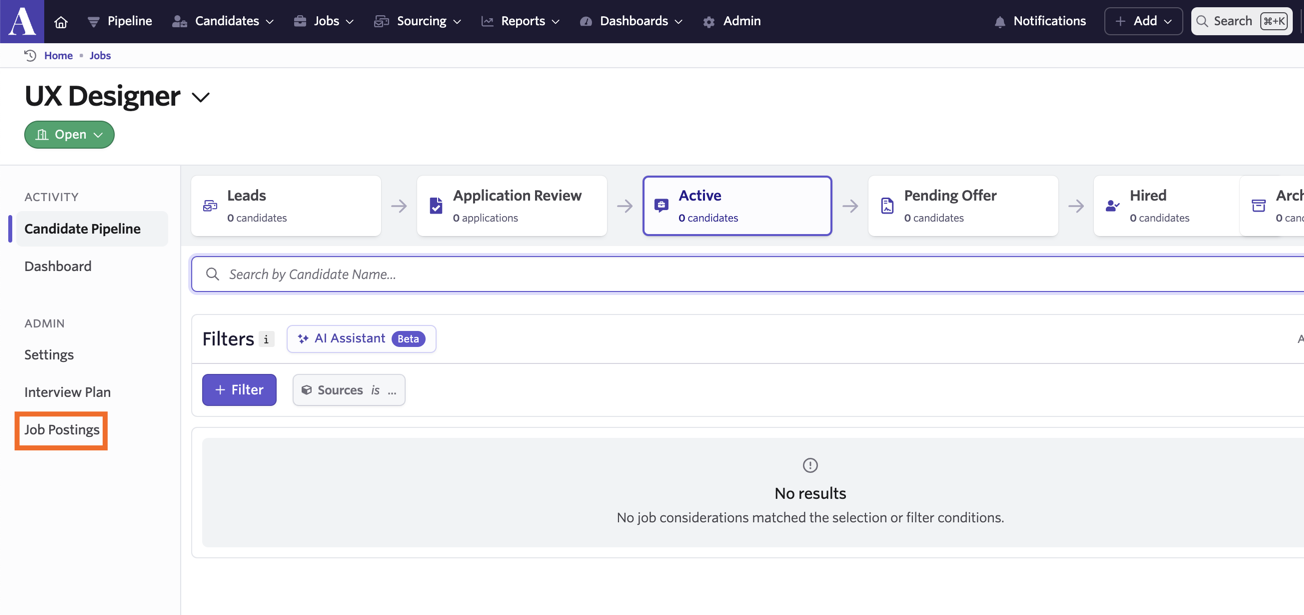Click the AI Assistant sparkle icon
This screenshot has width=1304, height=615.
point(303,339)
